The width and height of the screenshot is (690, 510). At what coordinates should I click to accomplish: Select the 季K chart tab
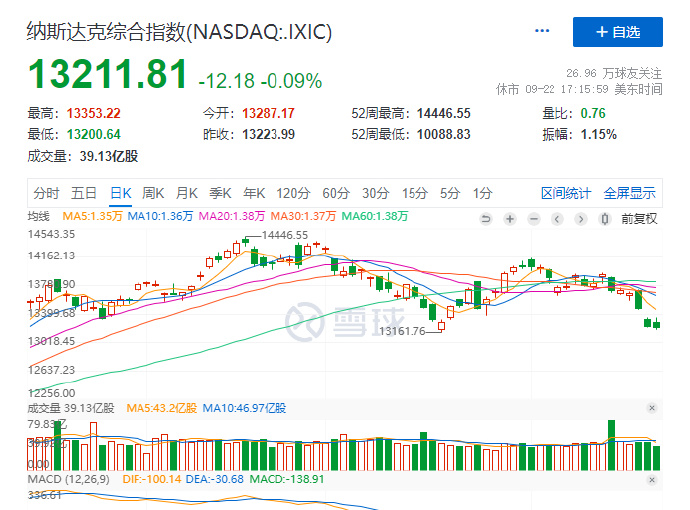[220, 193]
